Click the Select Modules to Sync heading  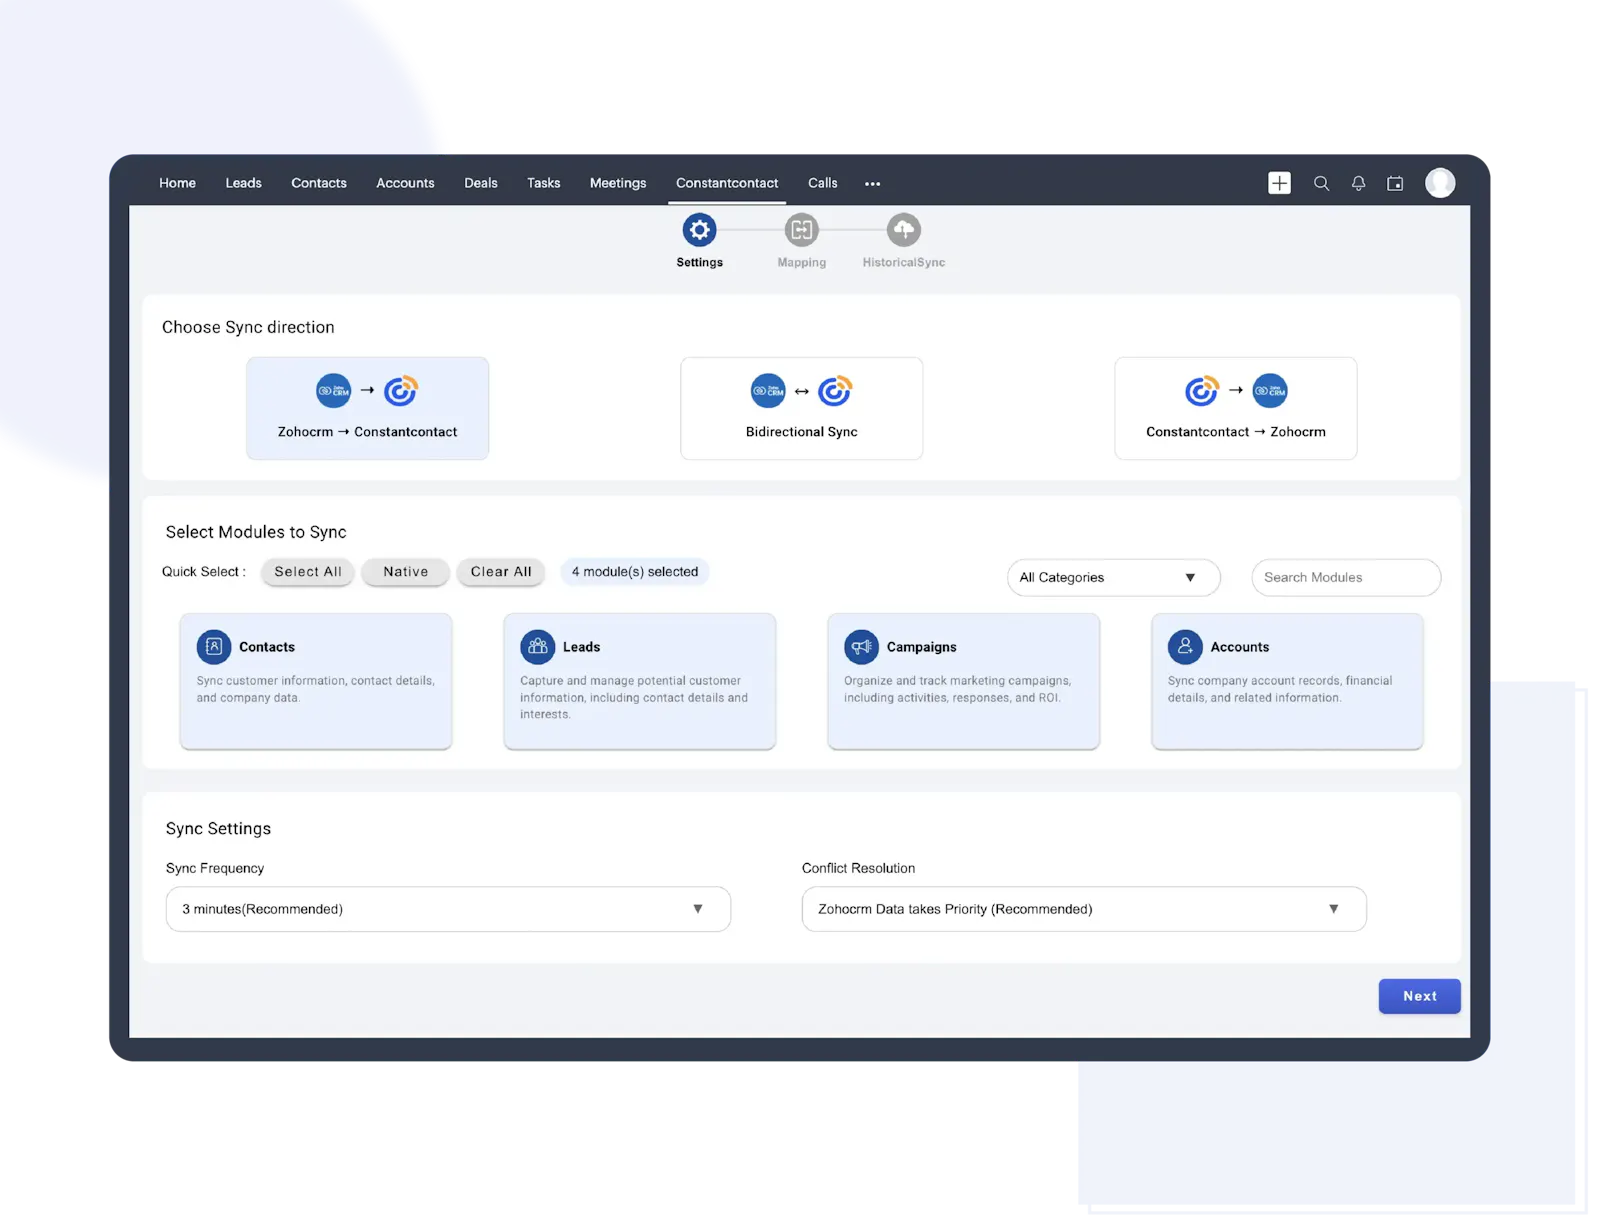click(x=256, y=532)
